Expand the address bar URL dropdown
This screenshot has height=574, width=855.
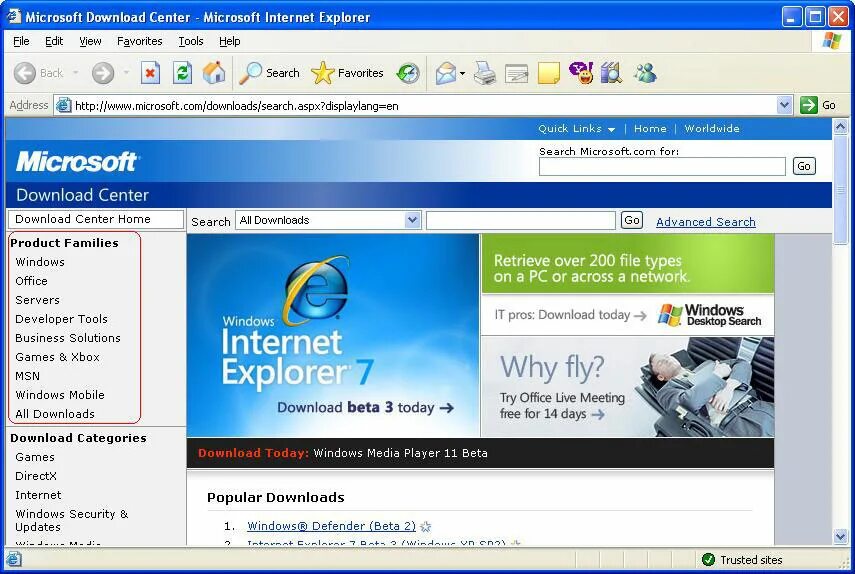[784, 105]
